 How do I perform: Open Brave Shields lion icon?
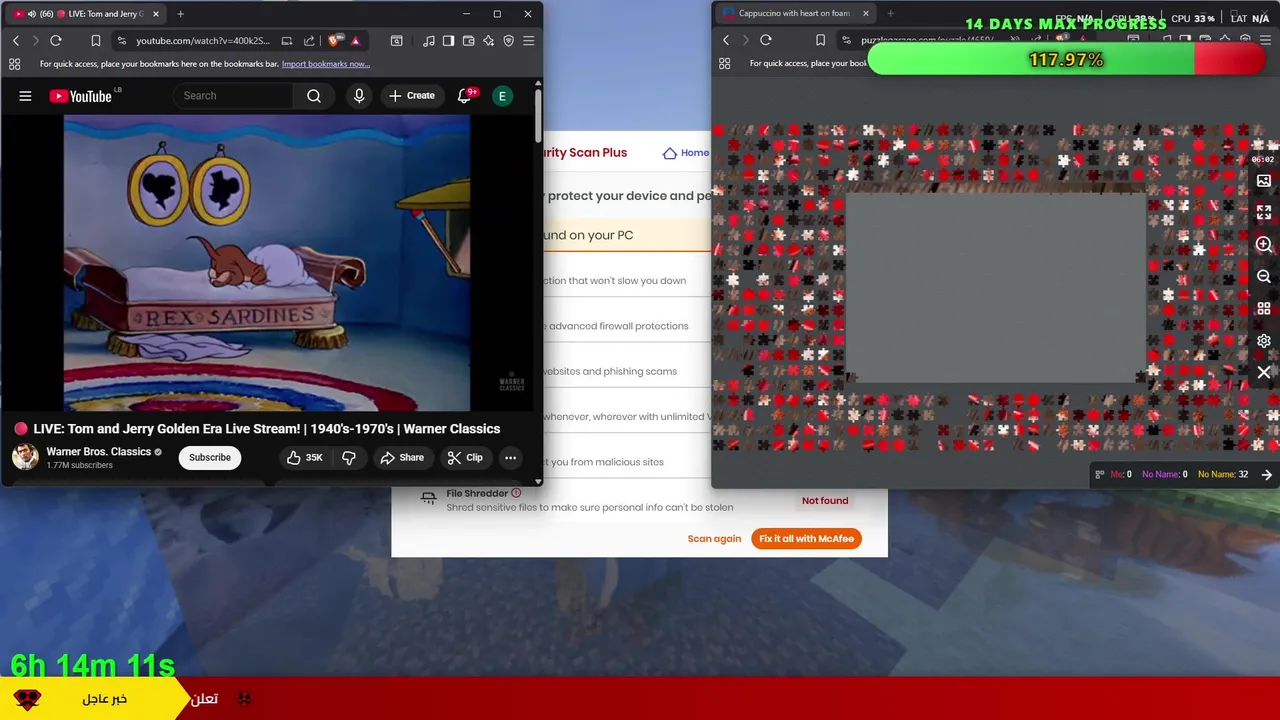(x=335, y=41)
